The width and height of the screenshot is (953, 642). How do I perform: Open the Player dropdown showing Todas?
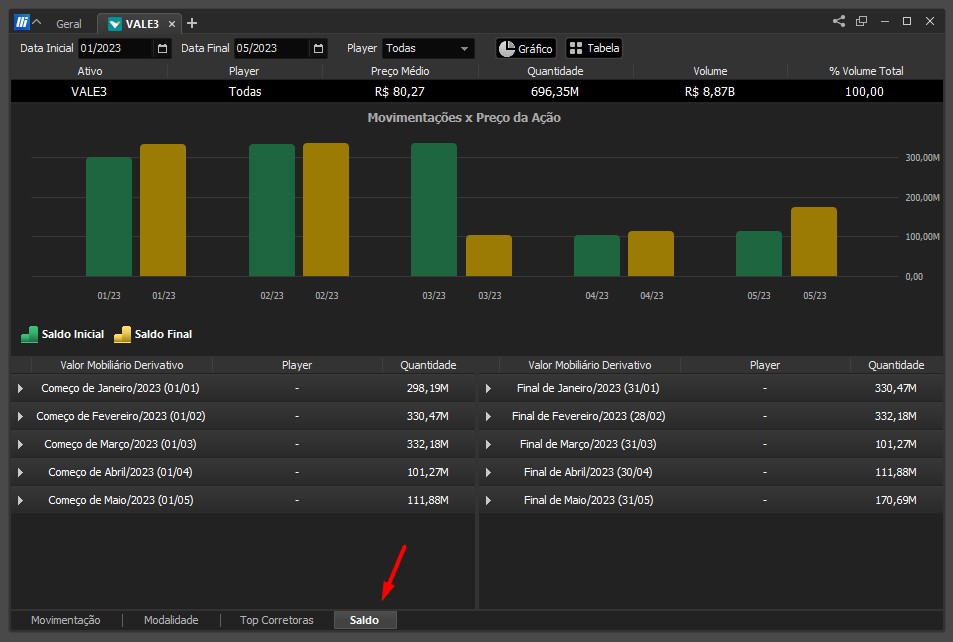pos(428,48)
